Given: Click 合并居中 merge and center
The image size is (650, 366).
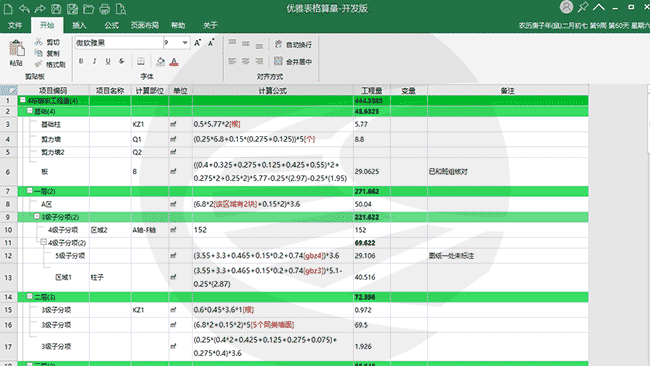Looking at the screenshot, I should (293, 62).
